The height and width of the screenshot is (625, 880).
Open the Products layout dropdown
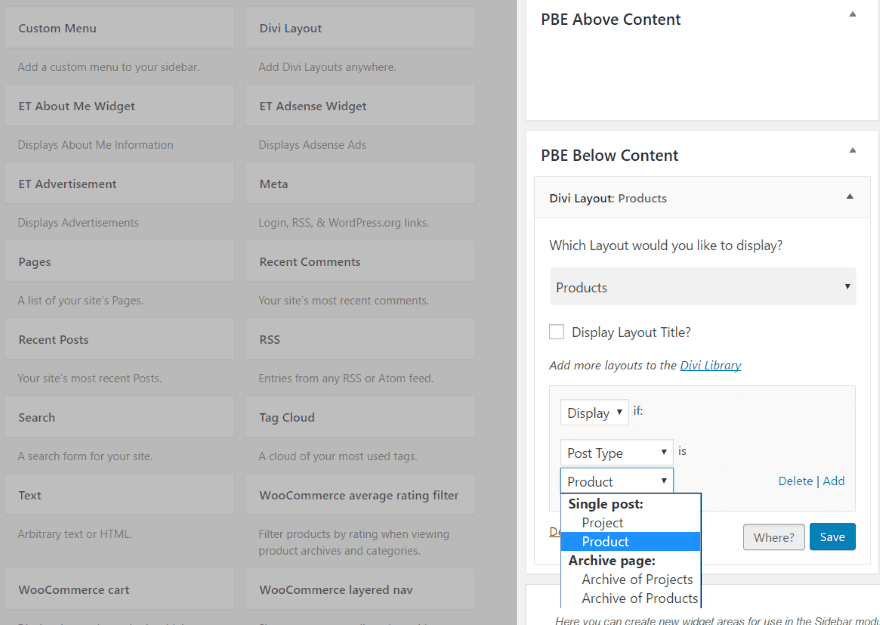click(703, 287)
